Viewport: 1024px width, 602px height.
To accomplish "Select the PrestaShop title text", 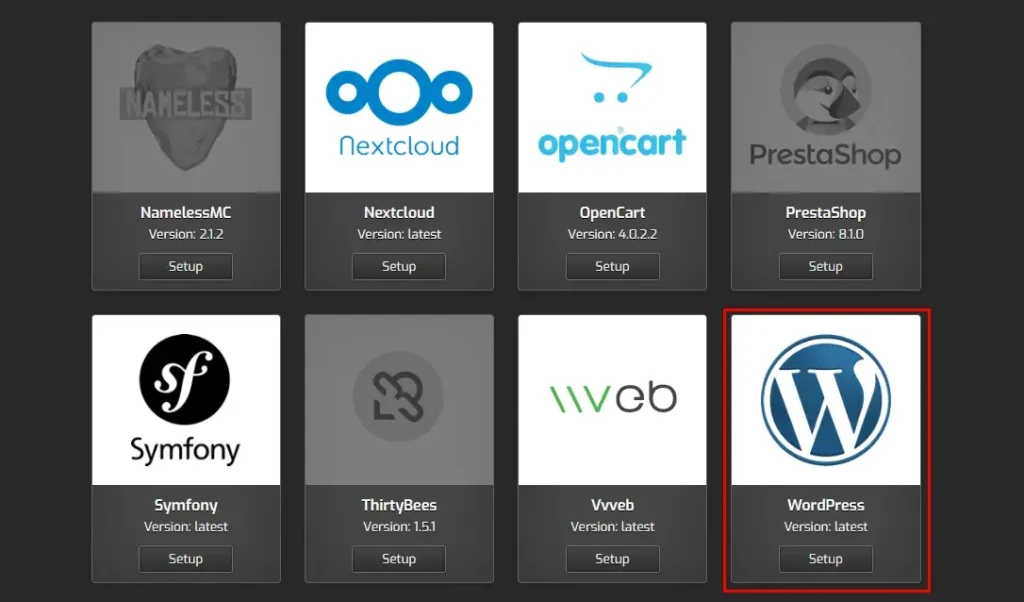I will pos(825,213).
